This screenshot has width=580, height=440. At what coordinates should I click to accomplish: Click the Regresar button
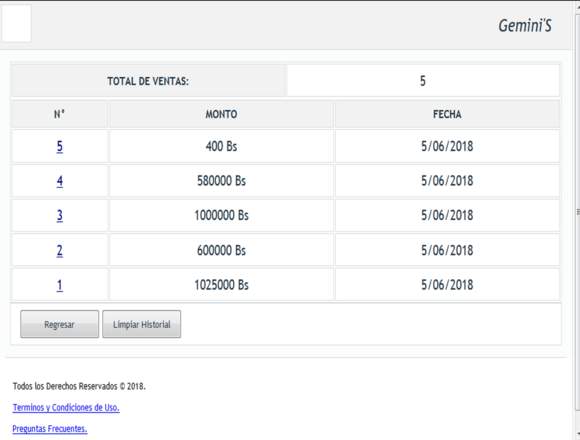pos(60,324)
